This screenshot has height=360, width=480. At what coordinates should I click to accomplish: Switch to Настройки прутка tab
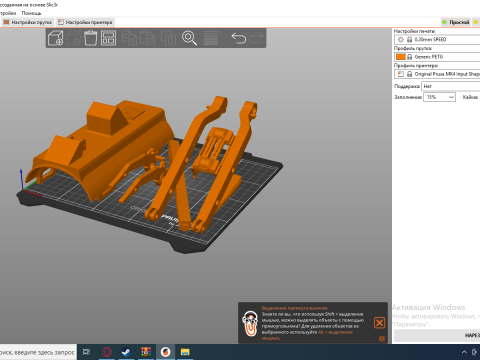point(28,22)
